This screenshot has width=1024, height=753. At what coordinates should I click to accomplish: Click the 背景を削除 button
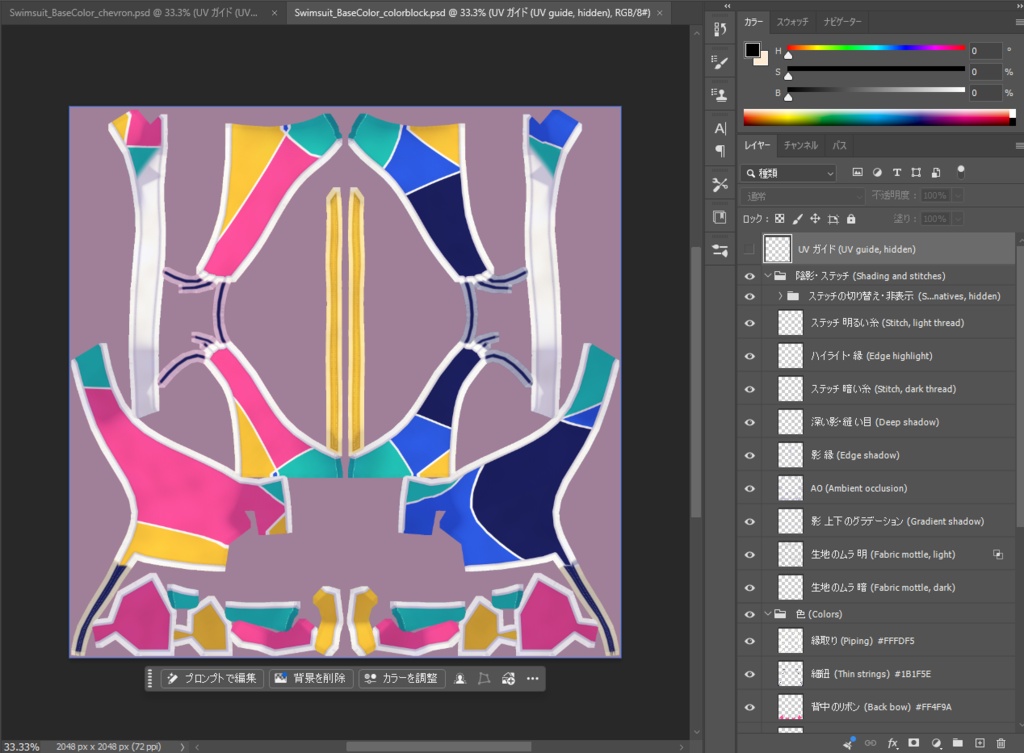click(310, 679)
